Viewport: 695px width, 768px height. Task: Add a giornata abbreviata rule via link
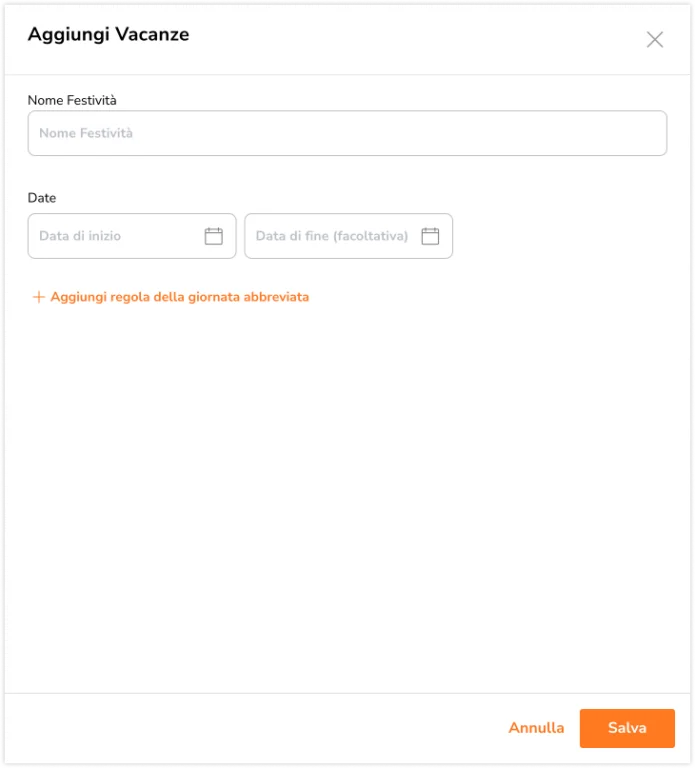tap(170, 297)
